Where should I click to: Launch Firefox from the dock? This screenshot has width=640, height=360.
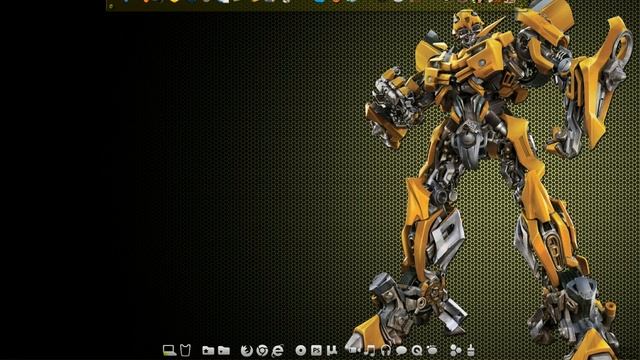click(247, 350)
